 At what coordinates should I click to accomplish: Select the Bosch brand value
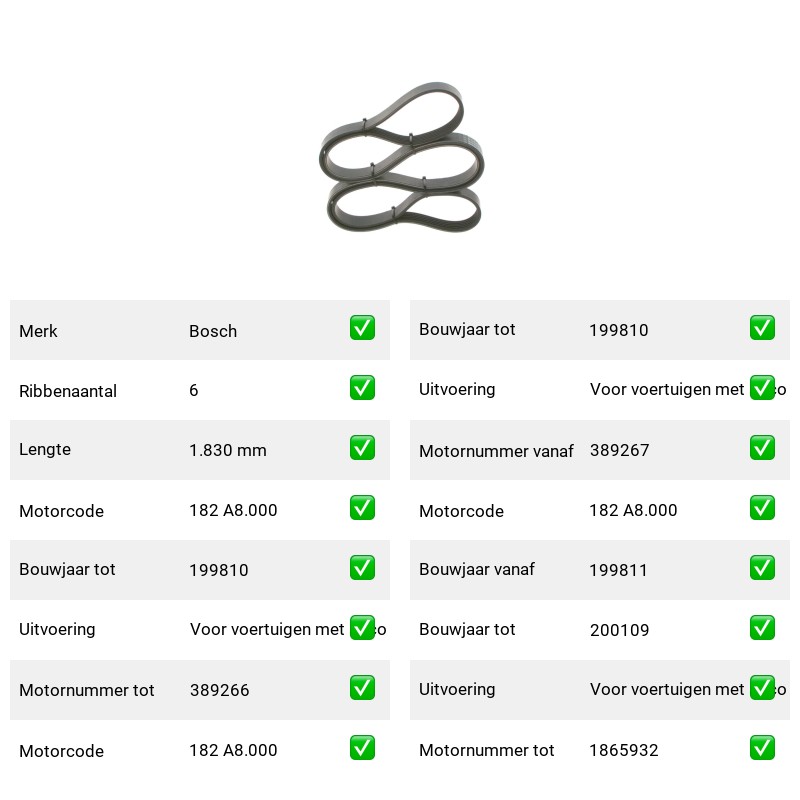click(213, 331)
